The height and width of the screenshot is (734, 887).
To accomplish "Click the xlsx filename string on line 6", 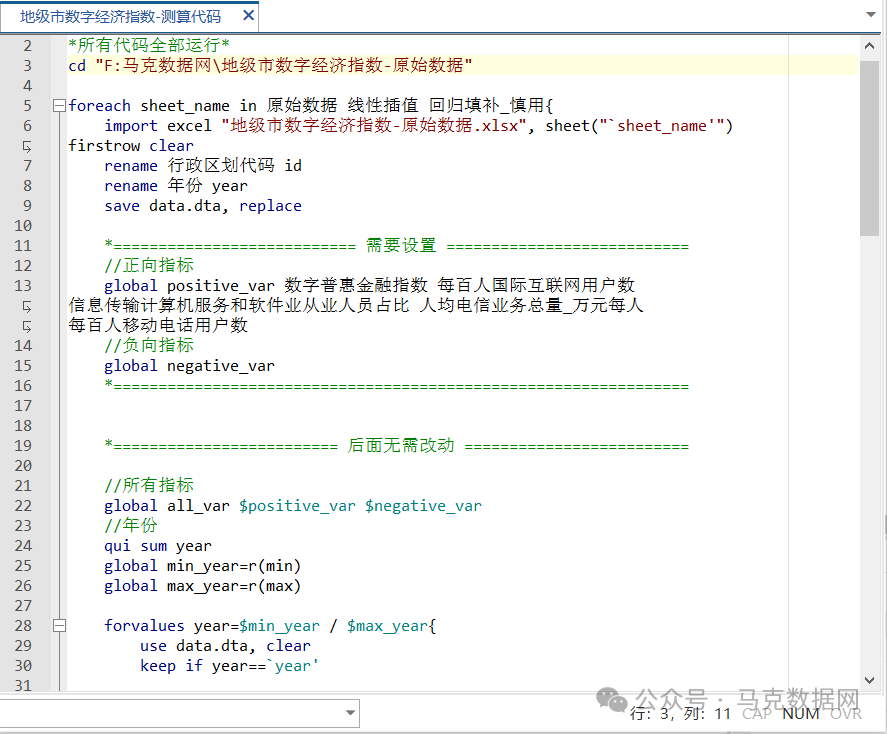I will click(374, 126).
